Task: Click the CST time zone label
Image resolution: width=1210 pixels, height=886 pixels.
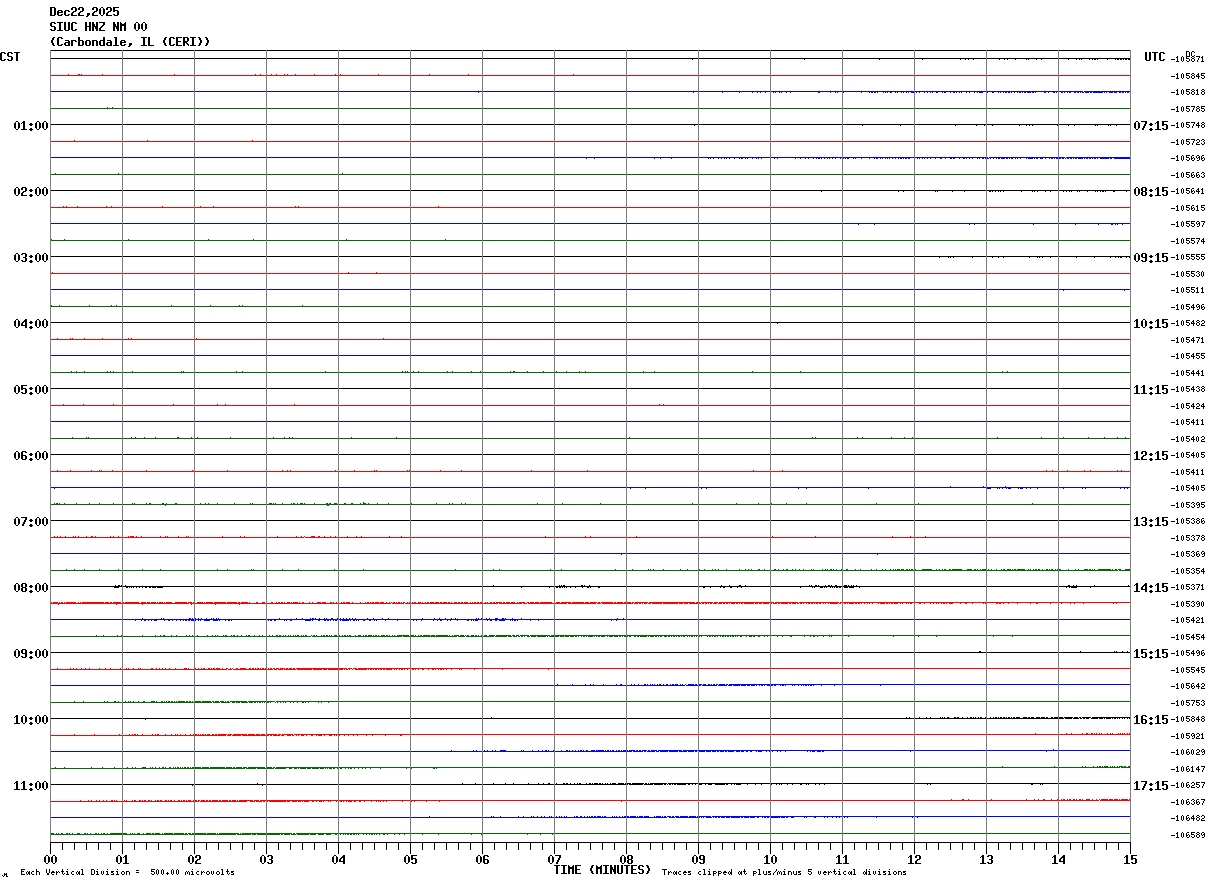Action: tap(10, 57)
